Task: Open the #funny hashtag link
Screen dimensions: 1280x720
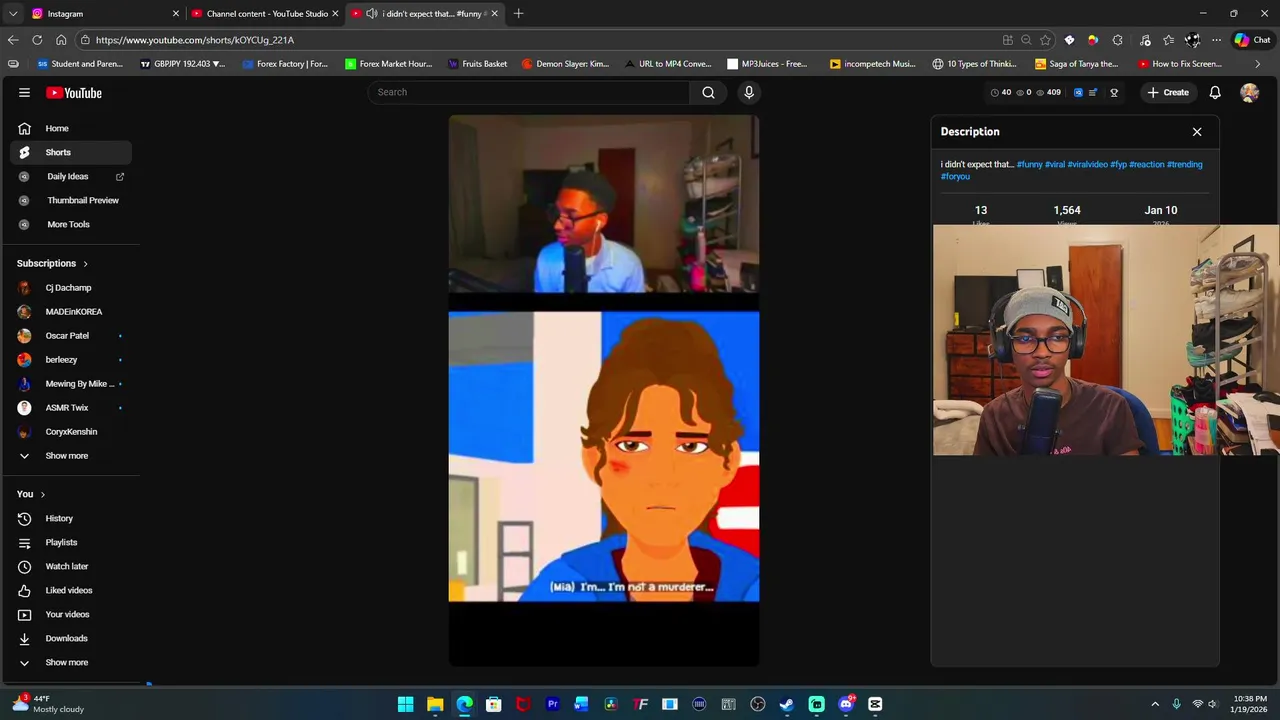Action: tap(1029, 164)
